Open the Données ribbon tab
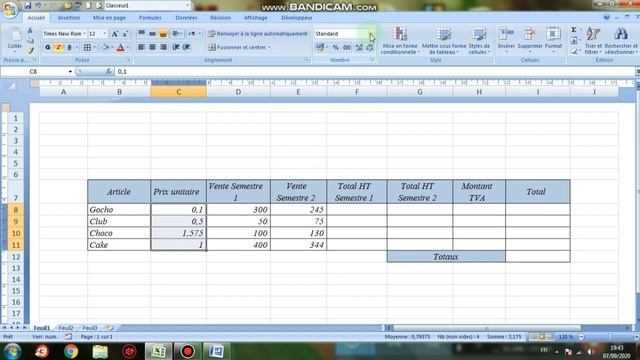The width and height of the screenshot is (640, 360). point(186,18)
